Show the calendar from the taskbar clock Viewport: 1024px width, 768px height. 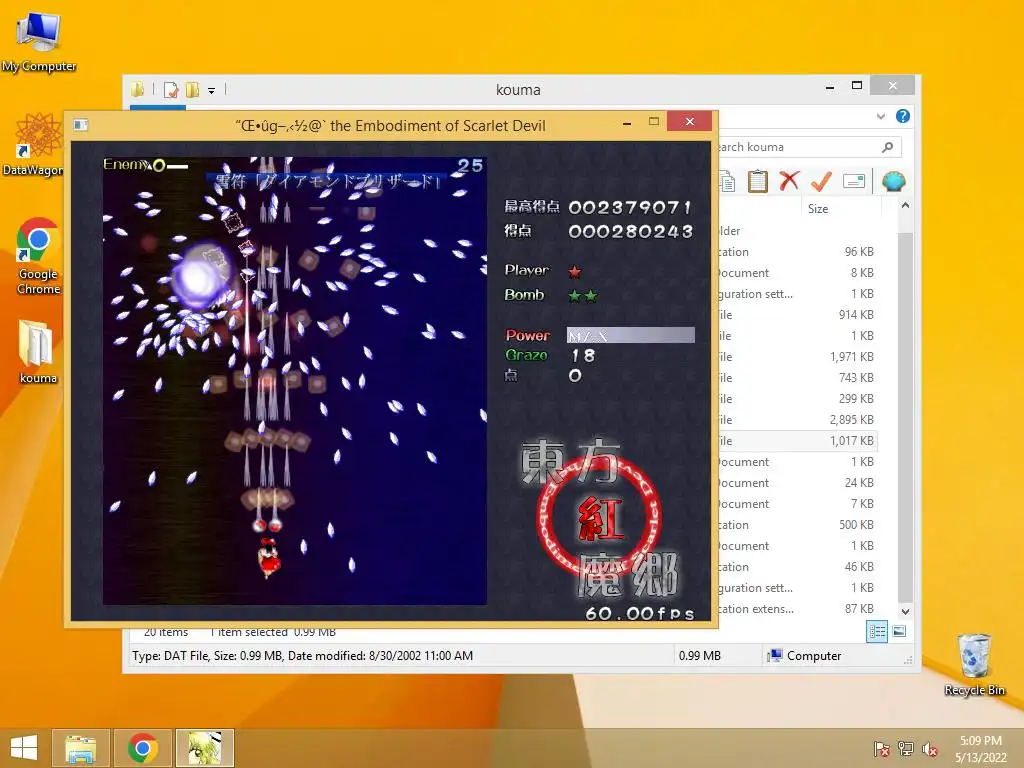[980, 748]
